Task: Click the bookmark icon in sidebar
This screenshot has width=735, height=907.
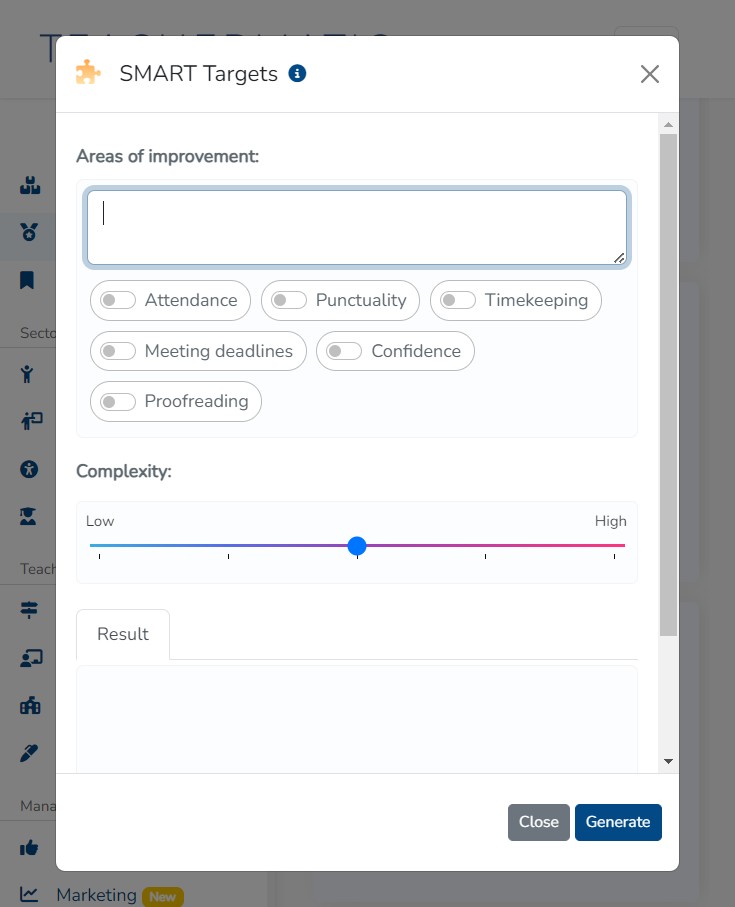Action: [28, 280]
